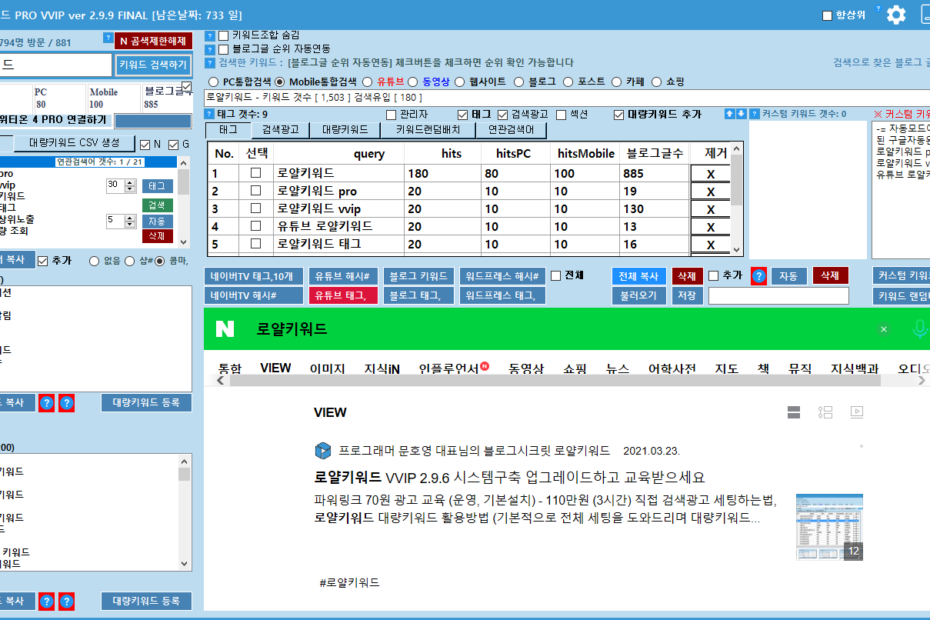Select the 유튜브 radio button
The height and width of the screenshot is (620, 930).
[368, 82]
